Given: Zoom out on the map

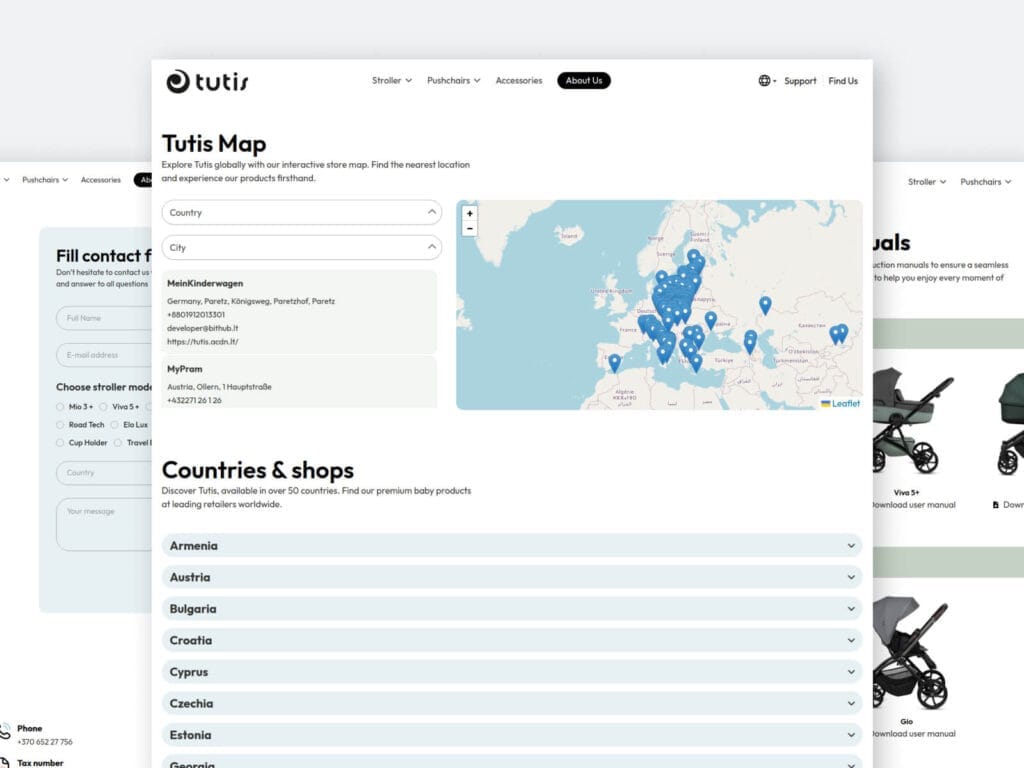Looking at the screenshot, I should pos(470,229).
